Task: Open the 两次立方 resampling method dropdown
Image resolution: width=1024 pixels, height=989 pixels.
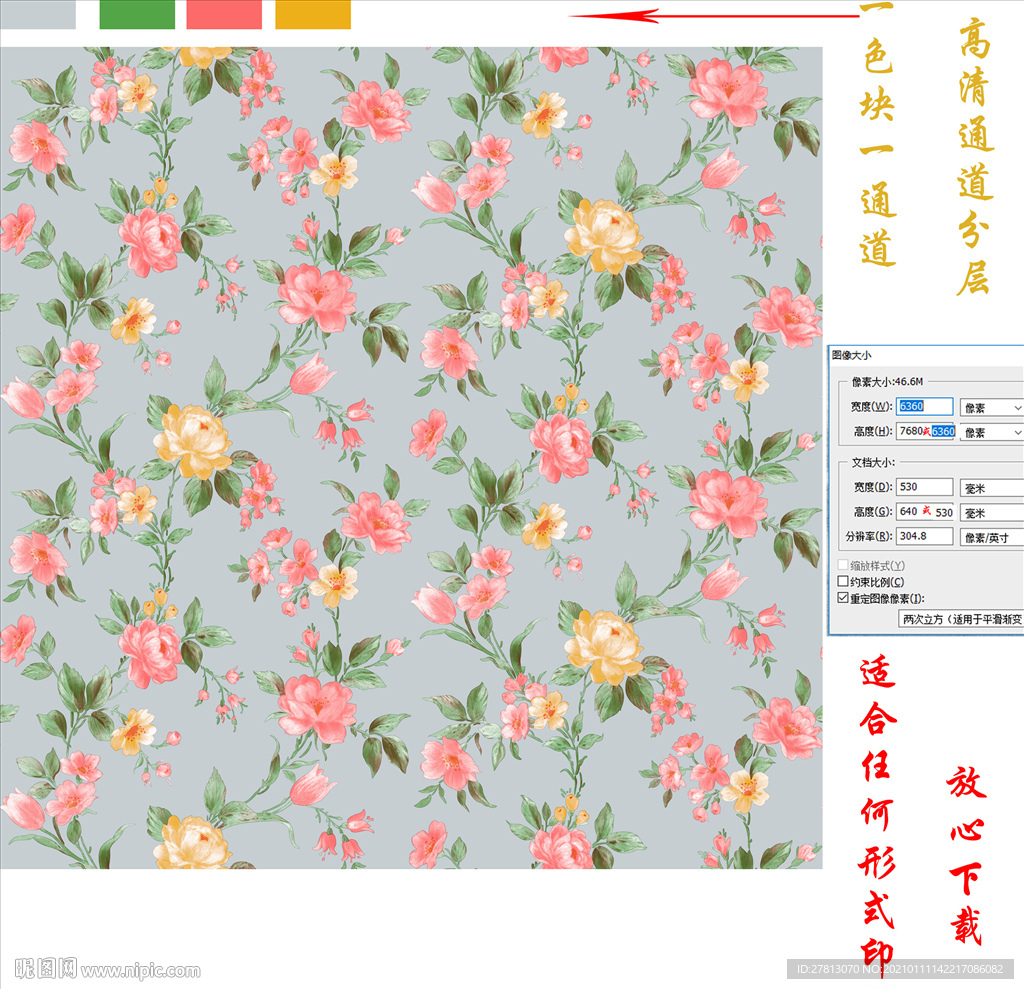Action: [961, 619]
